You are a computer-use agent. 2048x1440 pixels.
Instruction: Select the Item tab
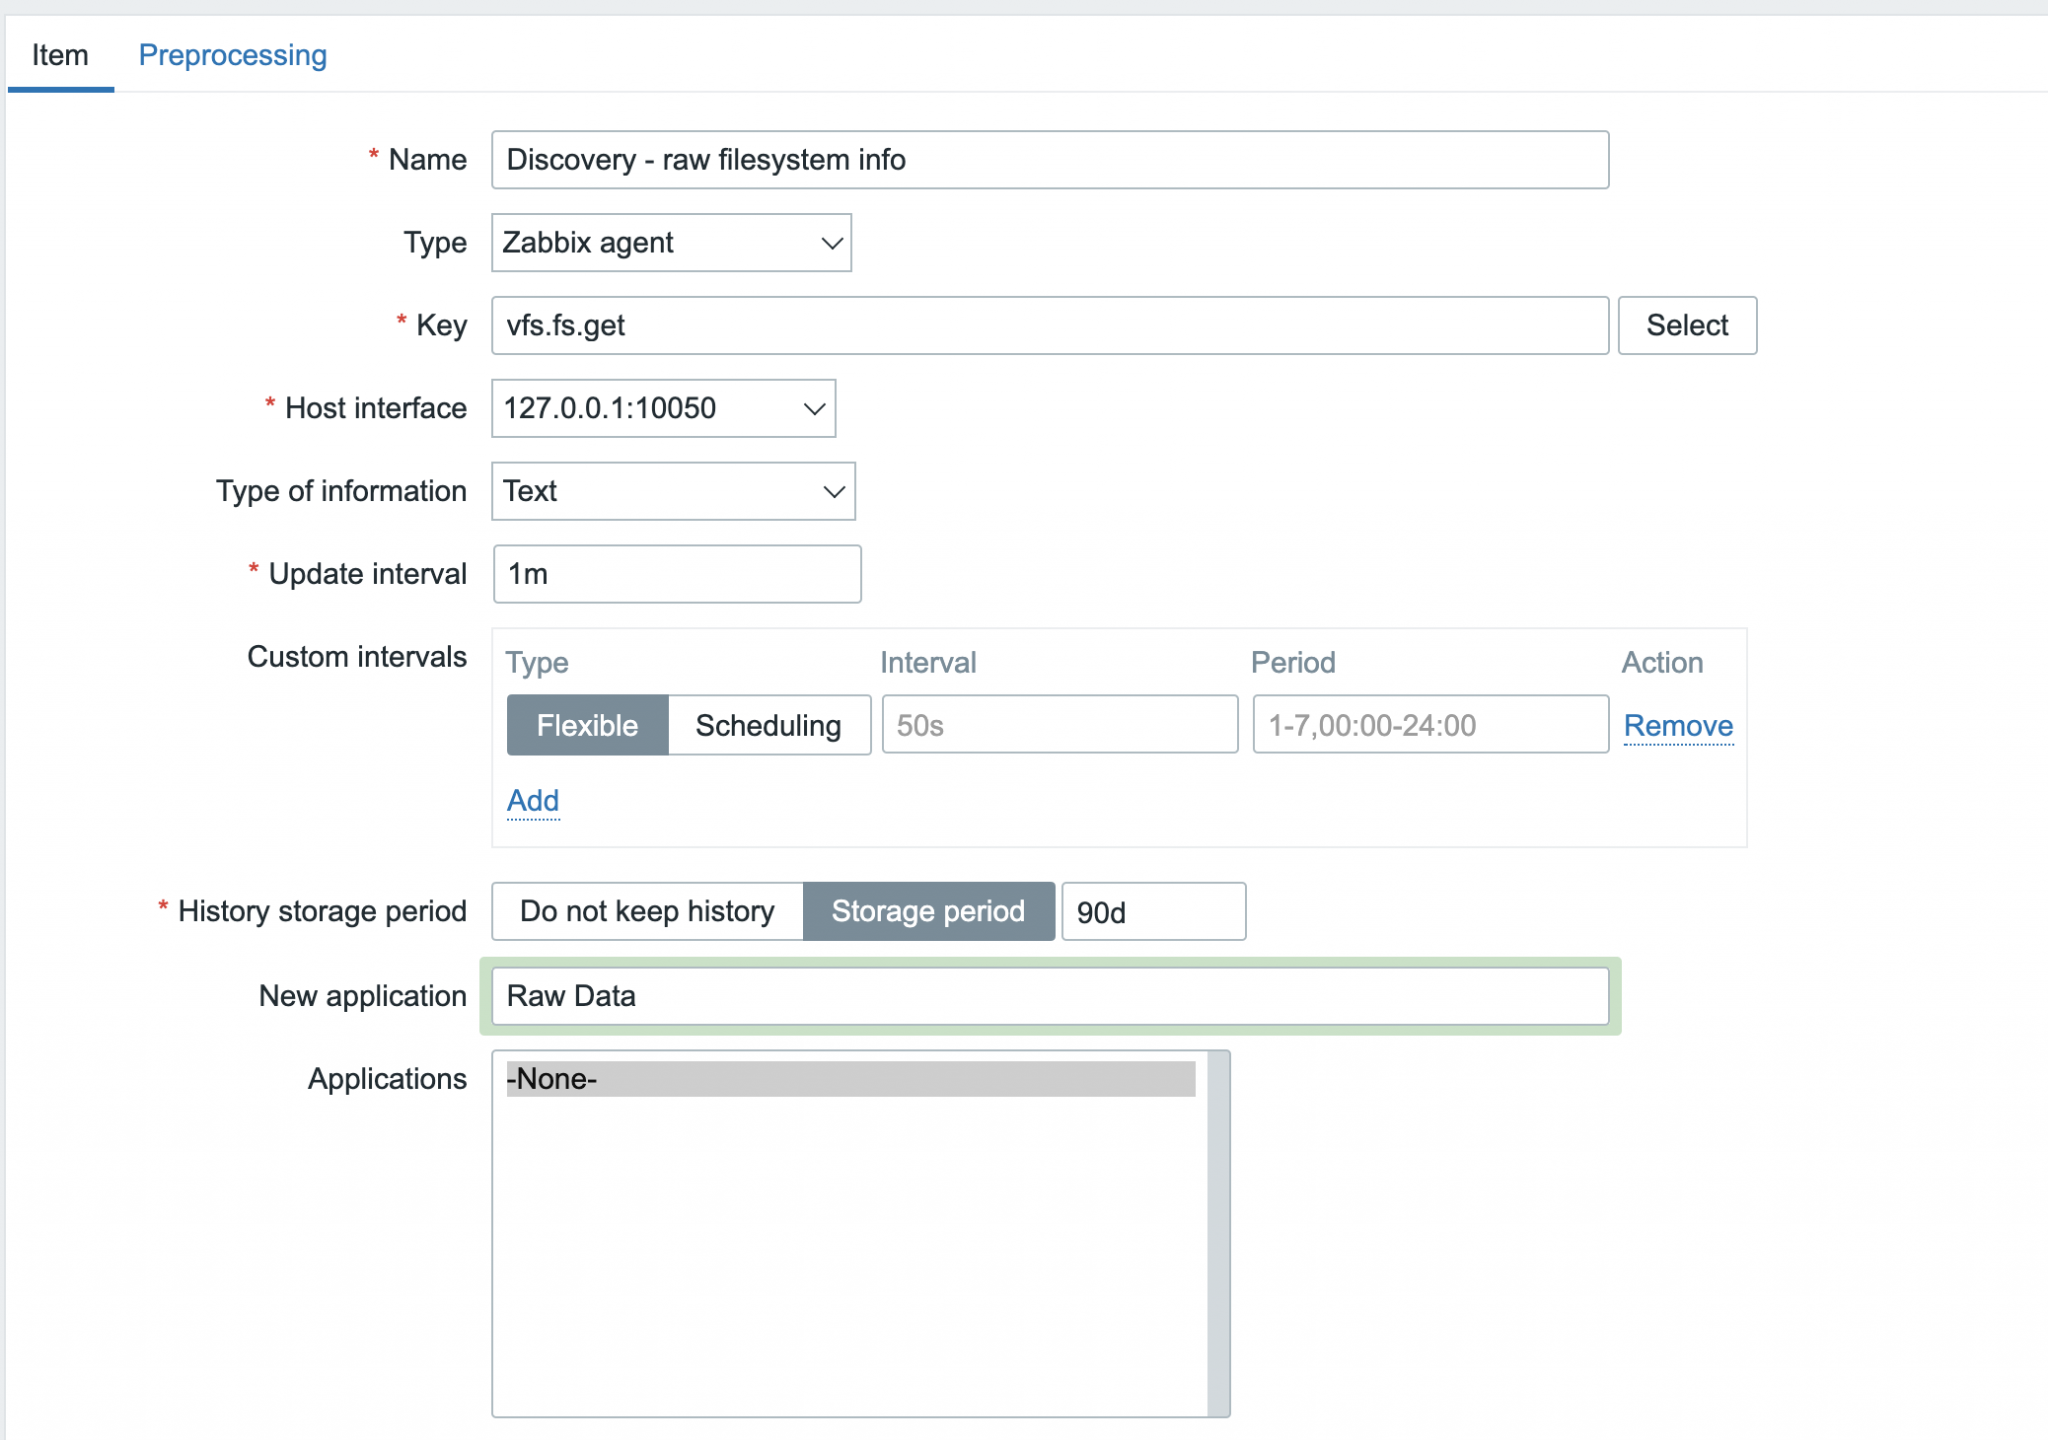point(59,55)
